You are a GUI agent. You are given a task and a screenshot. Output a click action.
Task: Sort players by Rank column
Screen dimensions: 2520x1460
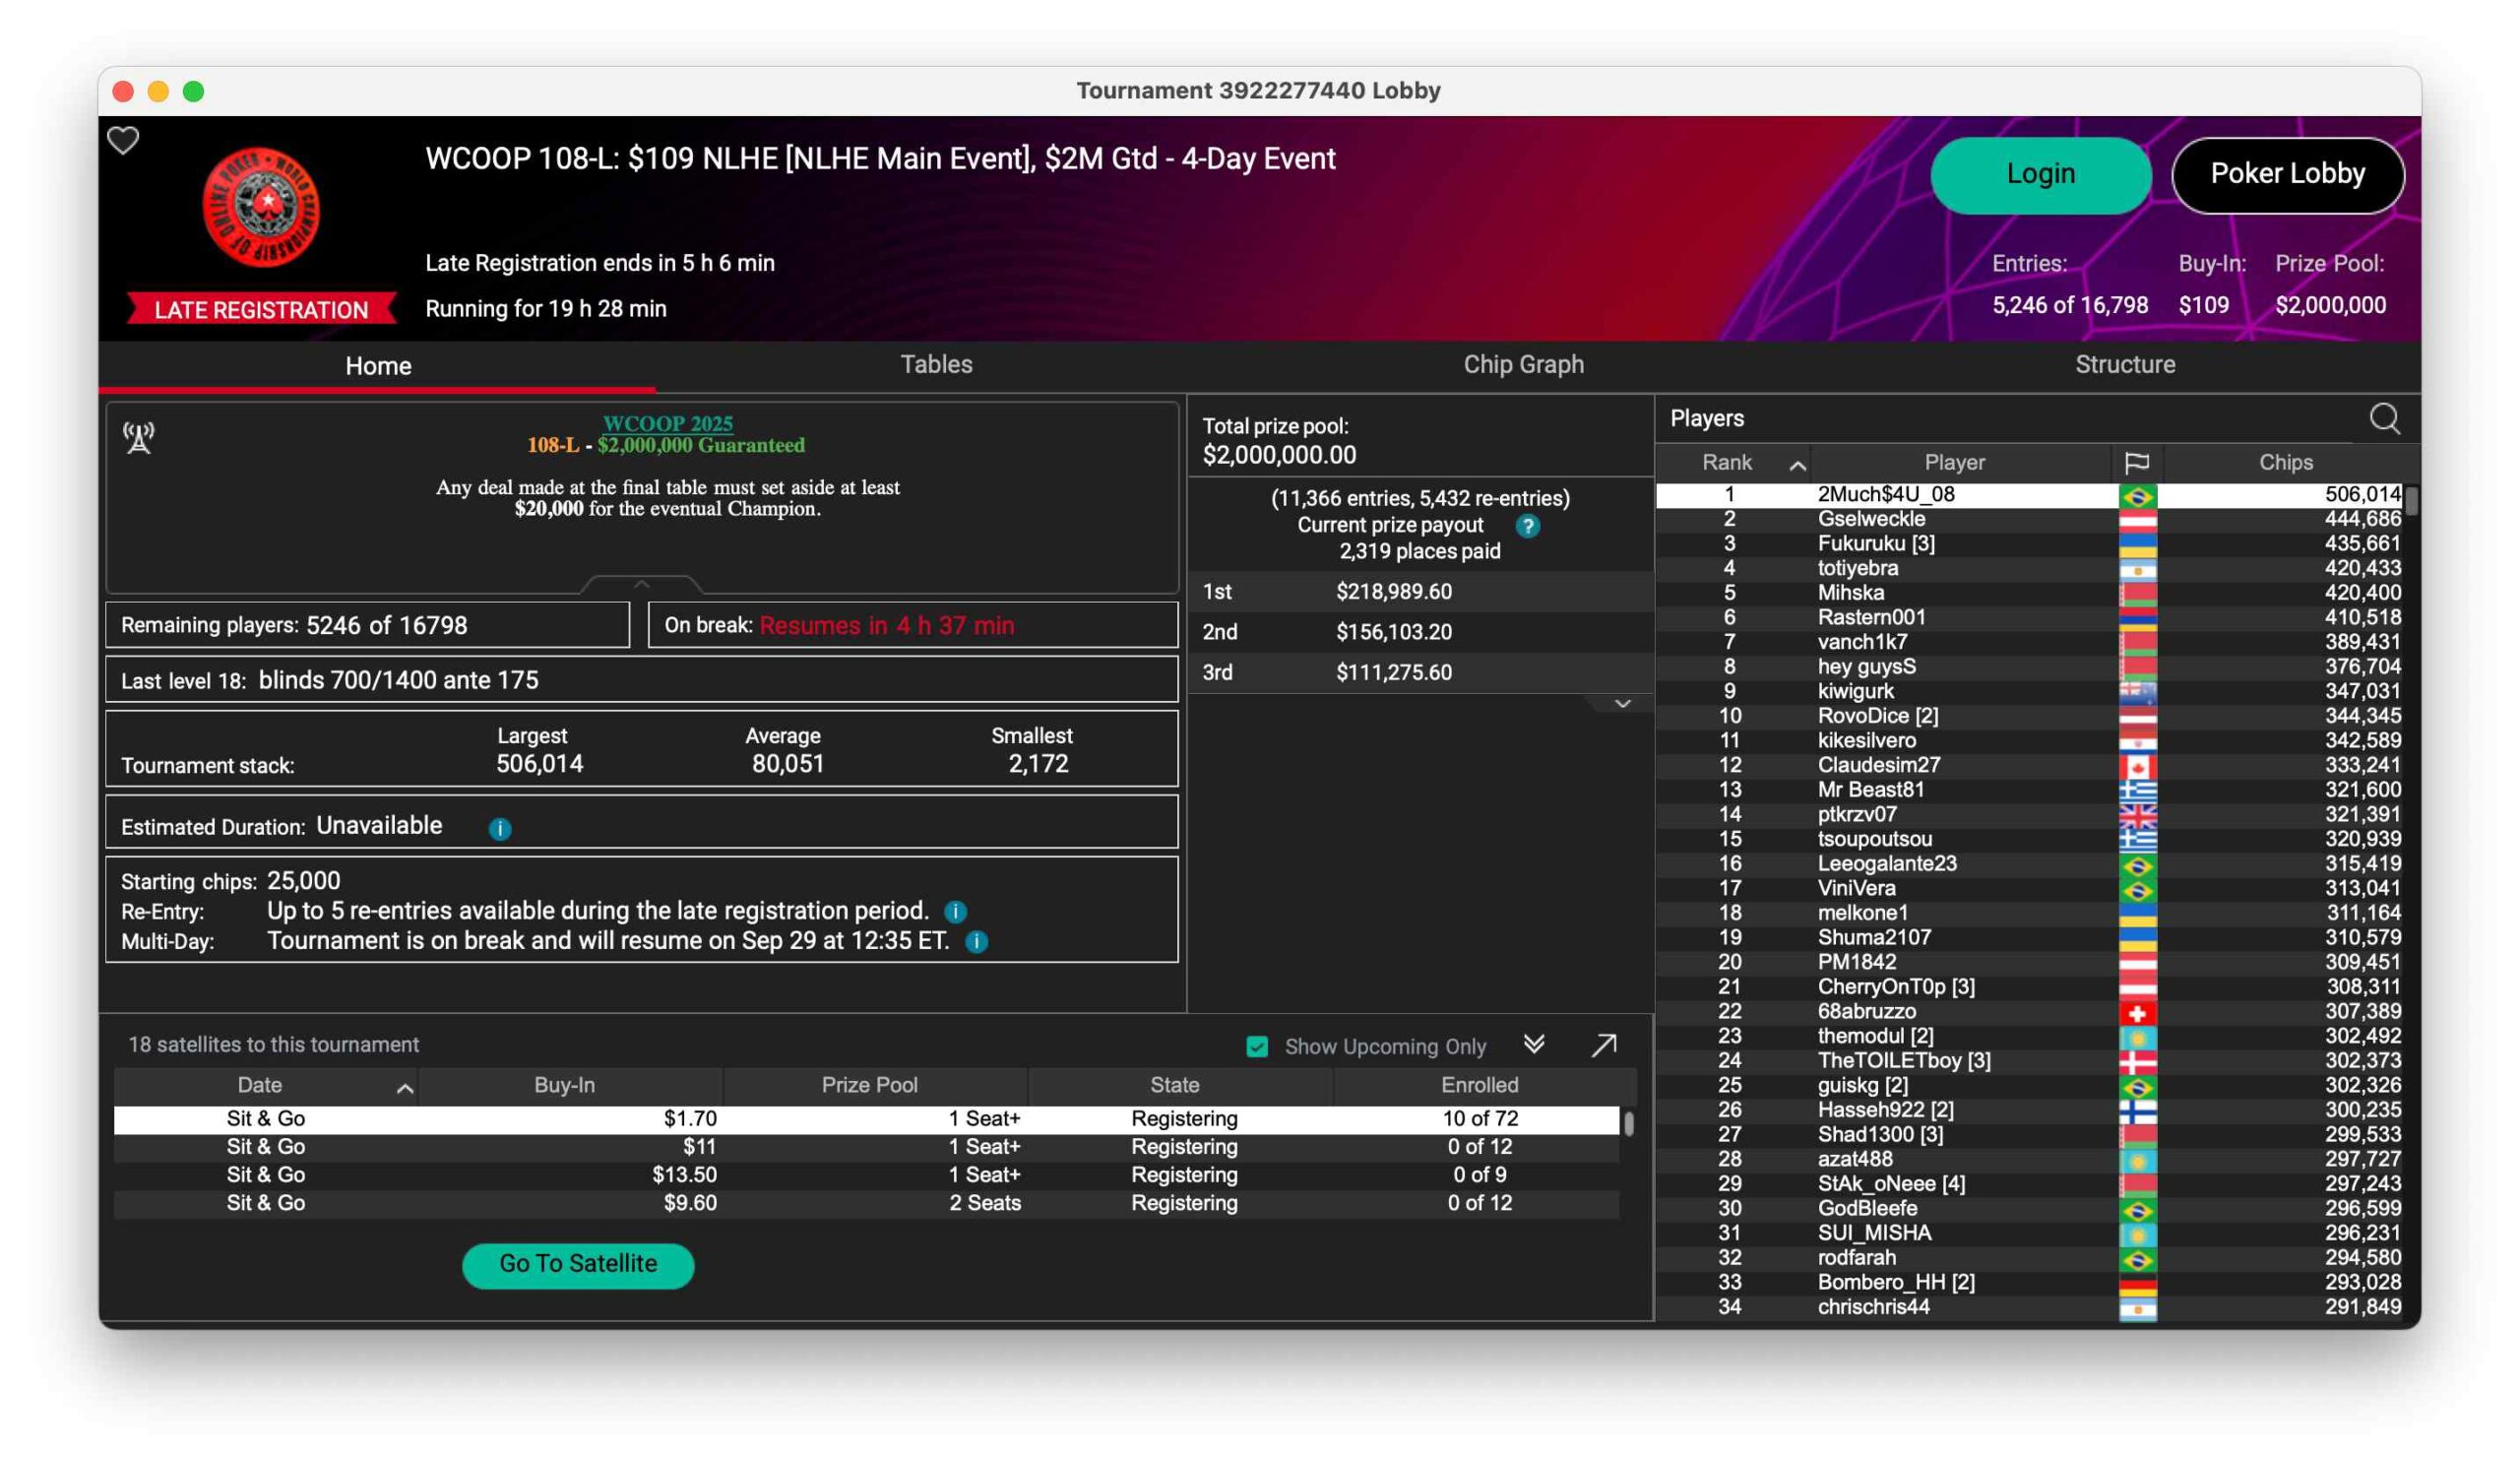tap(1728, 463)
